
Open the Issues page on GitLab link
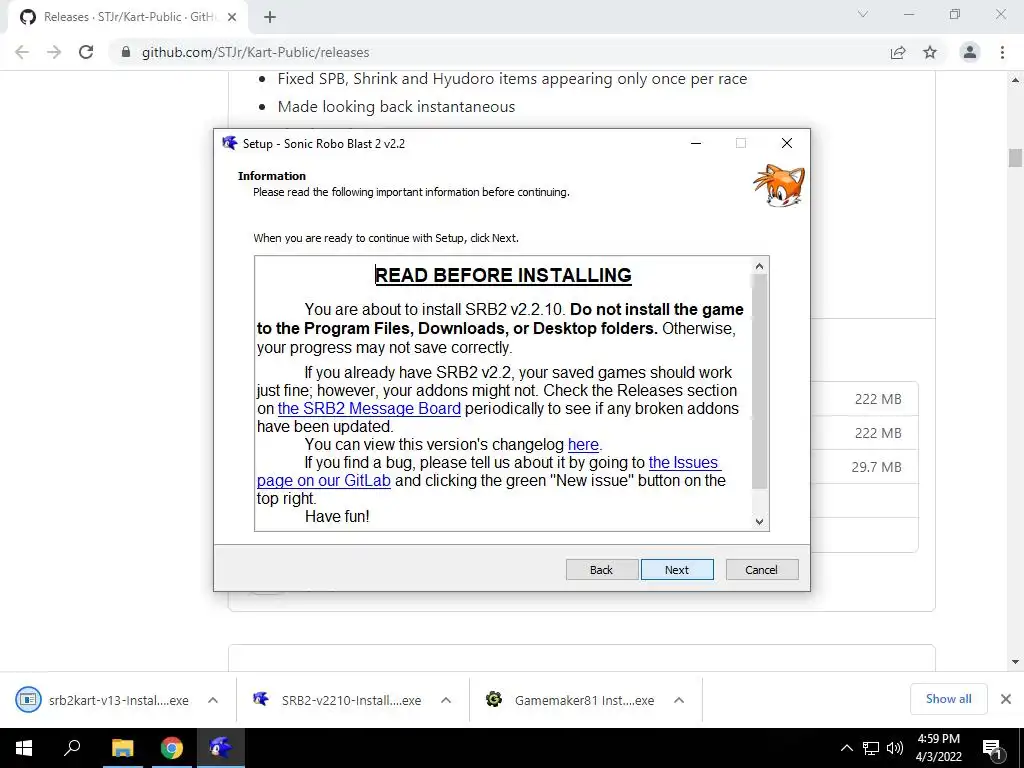point(488,472)
